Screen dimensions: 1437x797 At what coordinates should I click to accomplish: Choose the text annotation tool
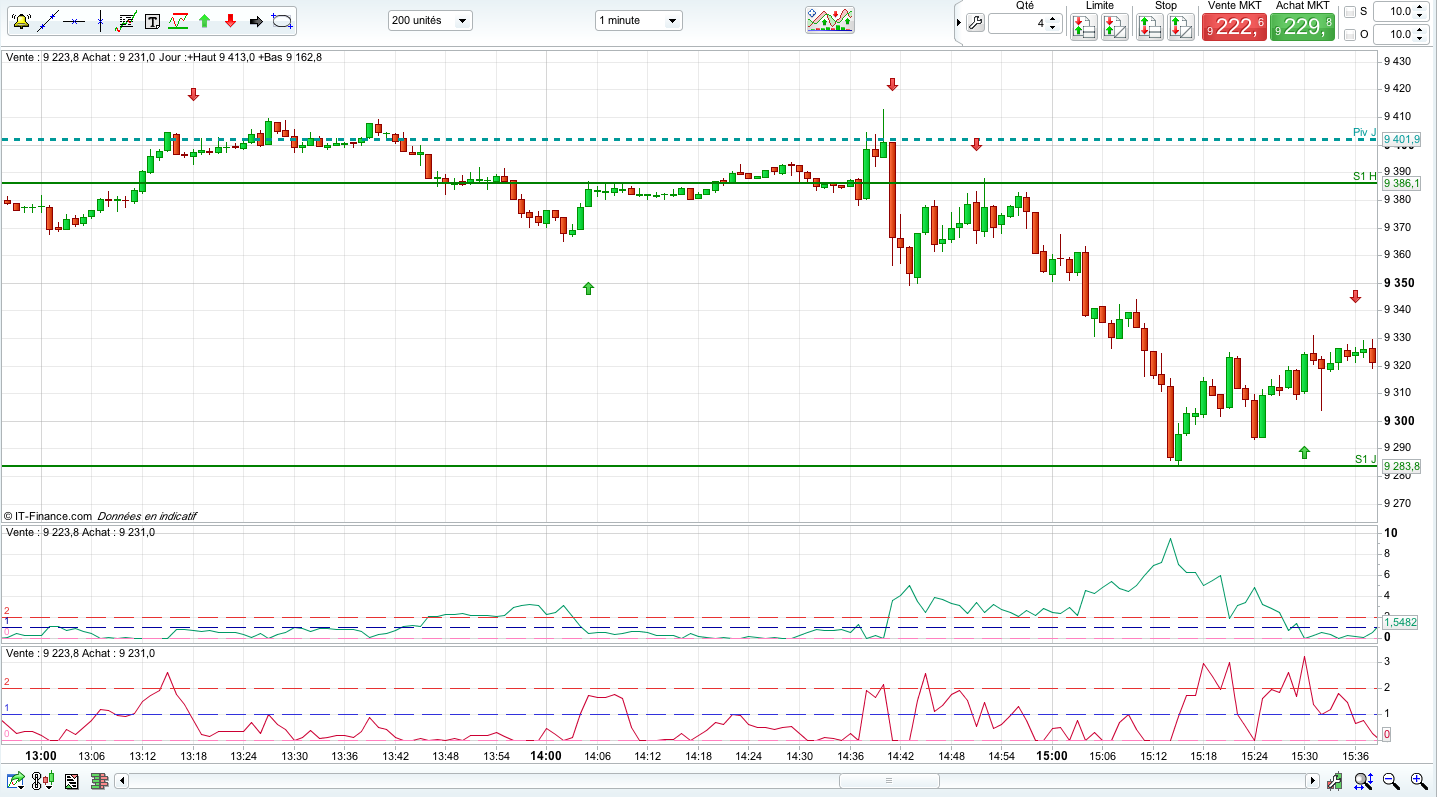tap(152, 20)
